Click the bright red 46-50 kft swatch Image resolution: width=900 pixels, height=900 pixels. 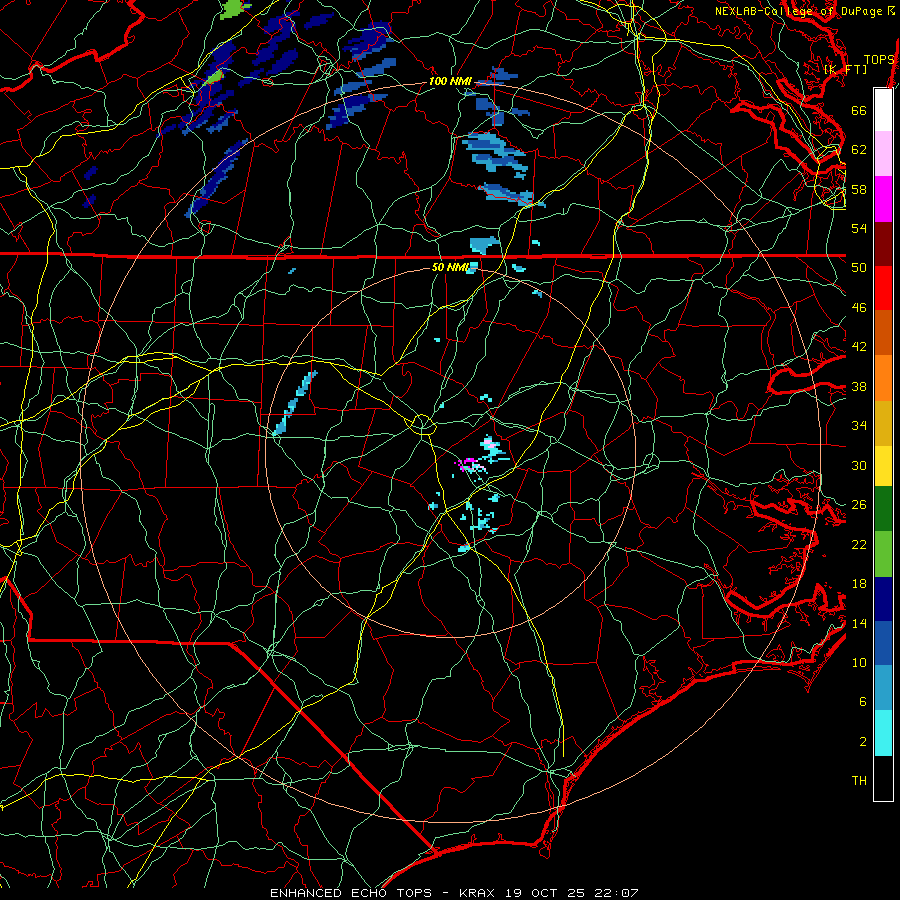pyautogui.click(x=883, y=288)
